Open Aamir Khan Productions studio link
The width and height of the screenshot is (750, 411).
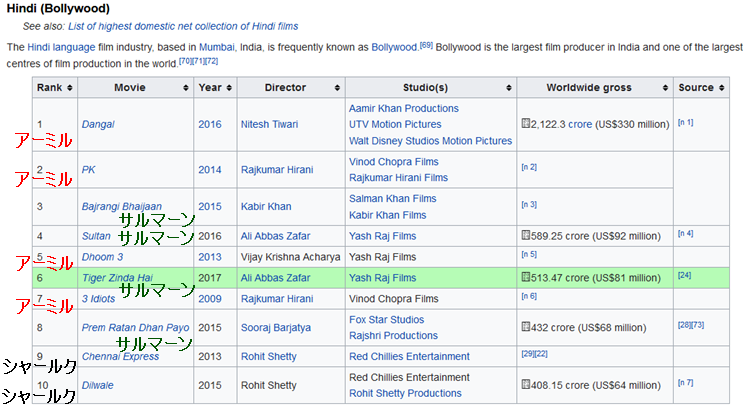[404, 109]
